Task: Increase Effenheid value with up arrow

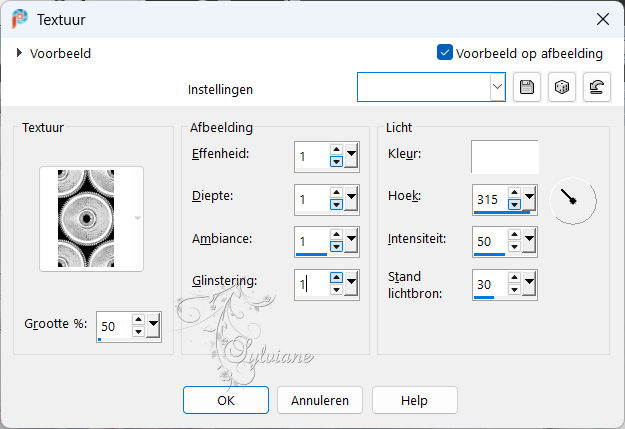Action: pos(336,150)
